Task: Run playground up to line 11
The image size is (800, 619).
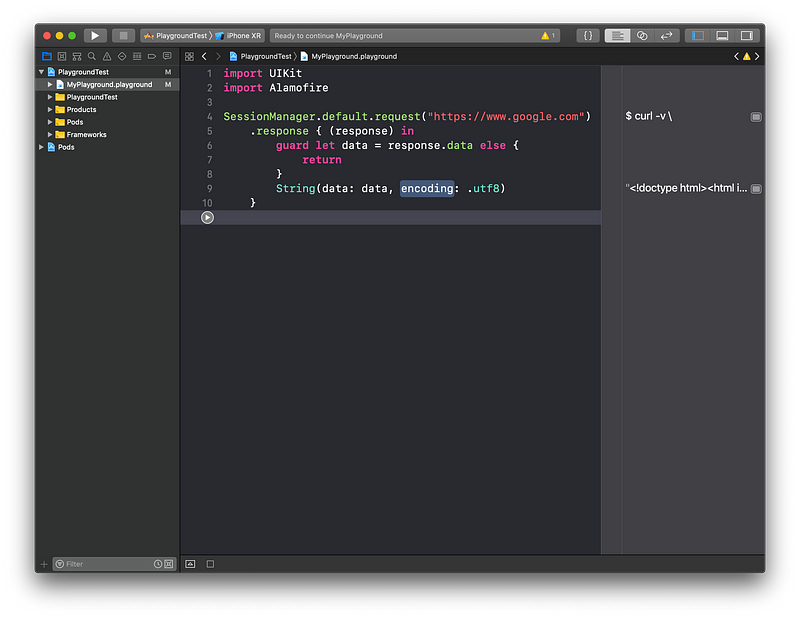Action: pos(207,217)
